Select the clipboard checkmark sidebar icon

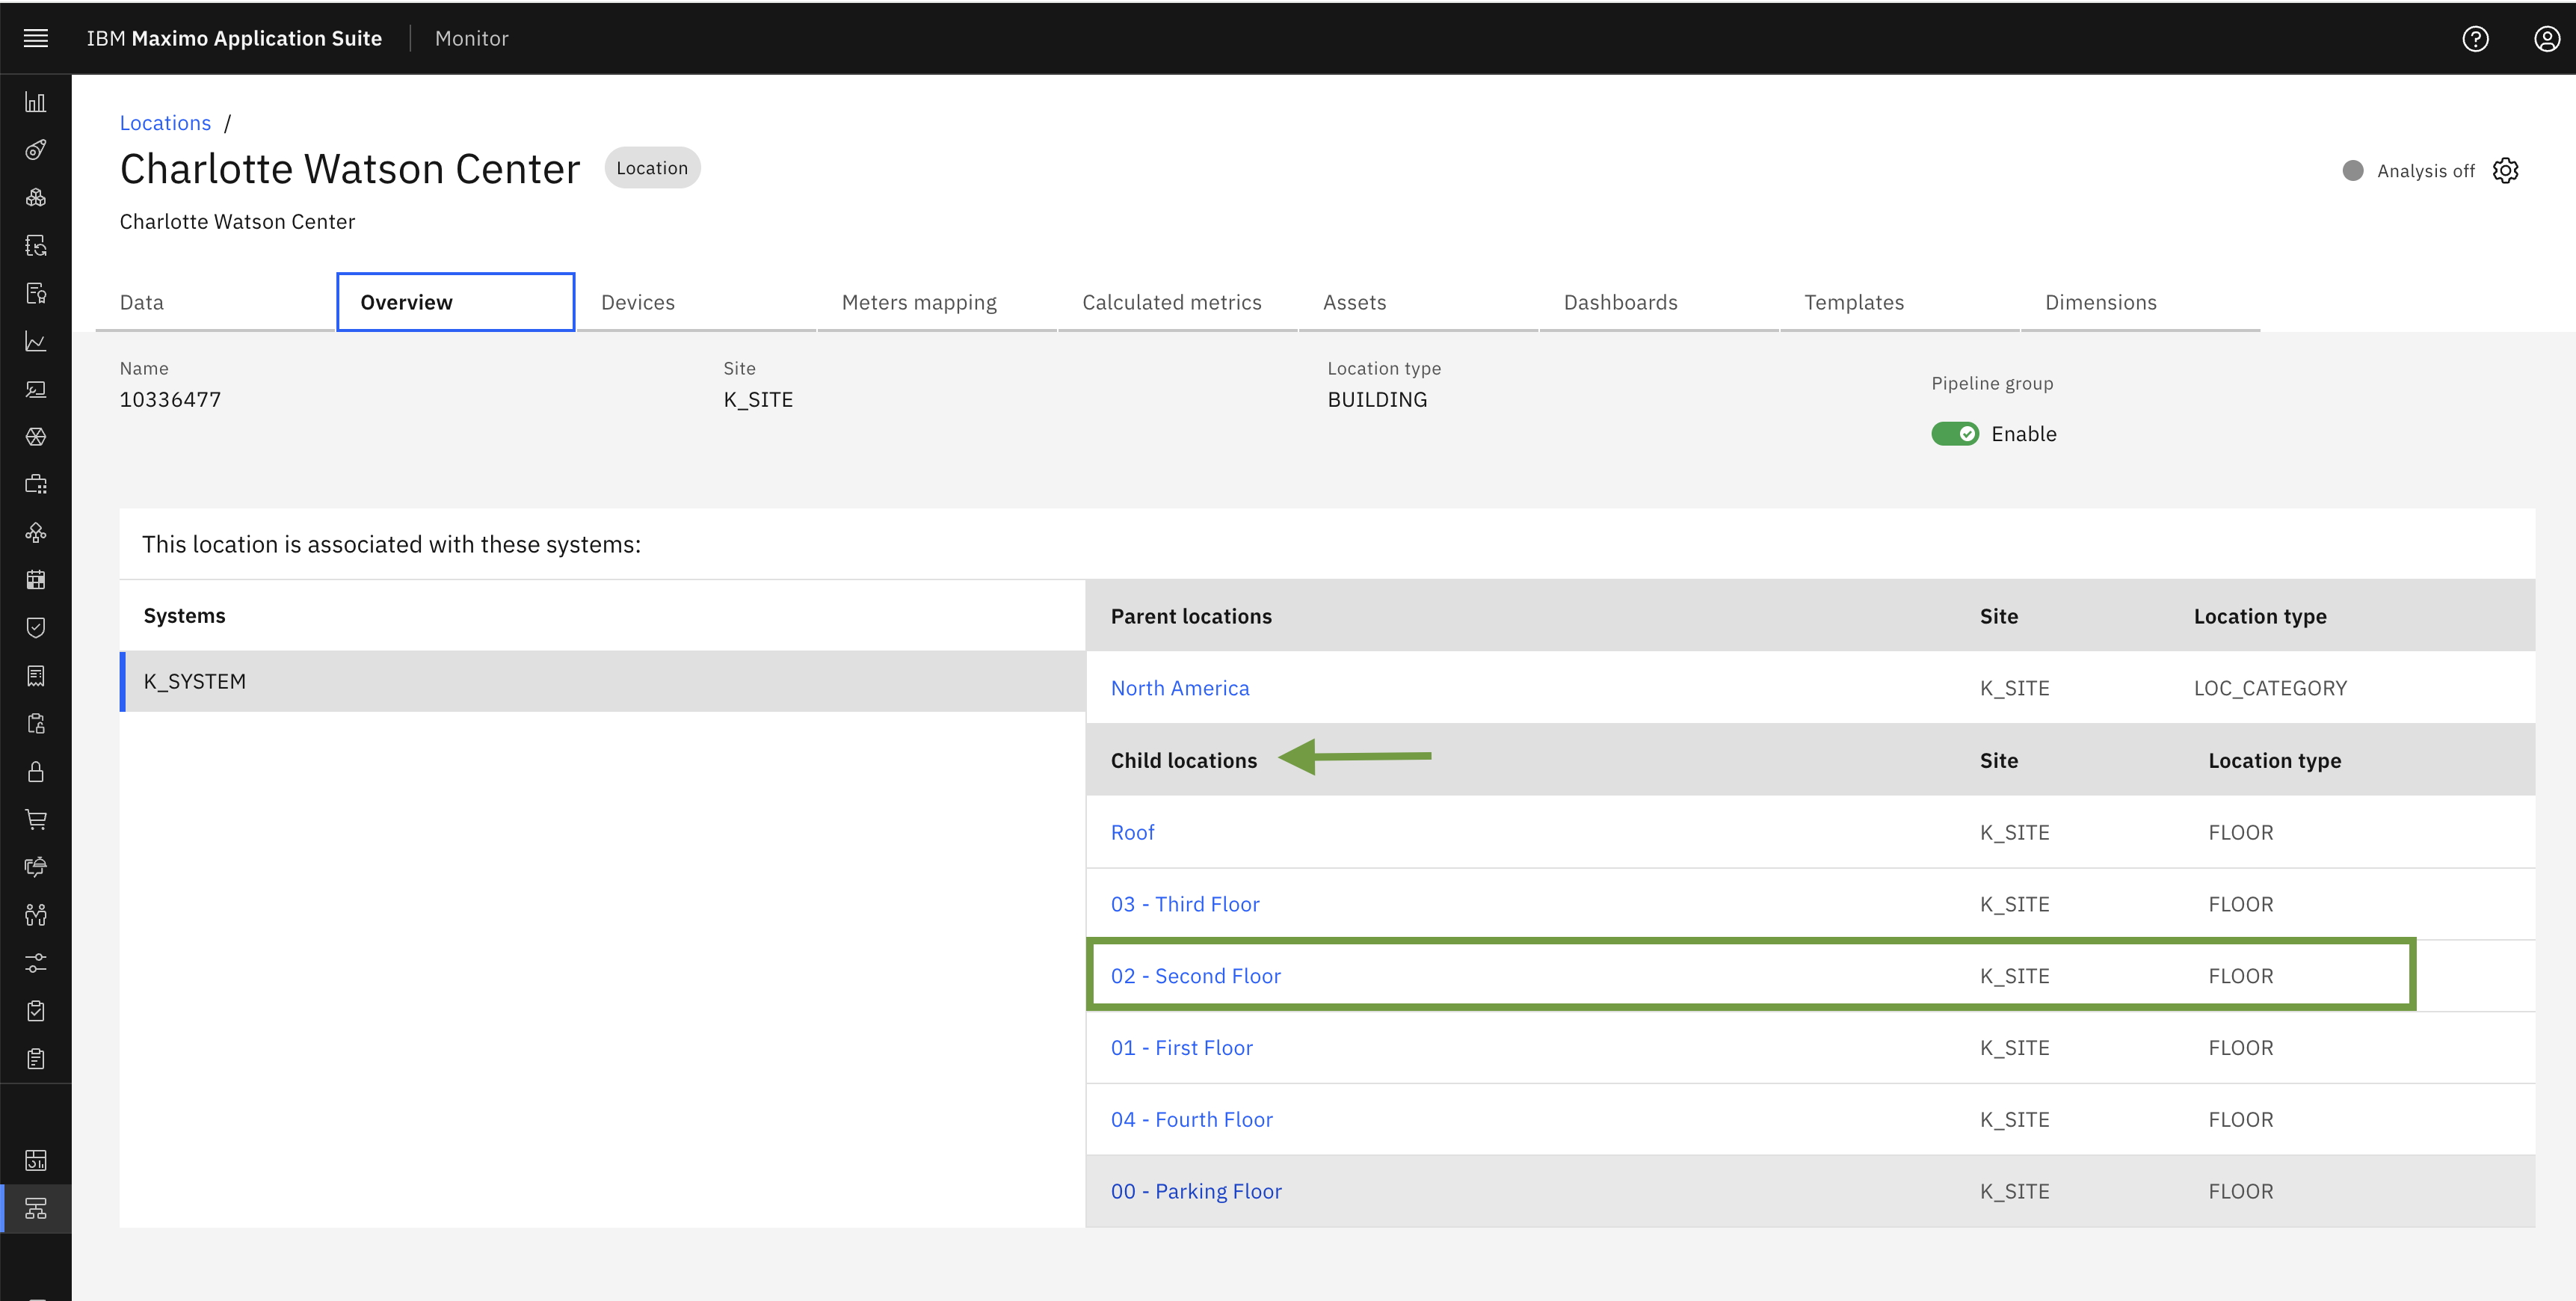[36, 1010]
